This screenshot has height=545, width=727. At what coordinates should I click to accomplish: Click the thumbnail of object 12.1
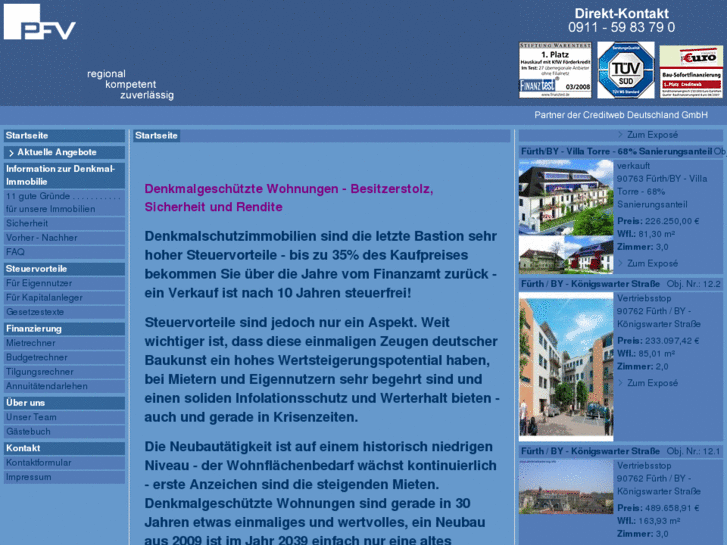tap(566, 487)
